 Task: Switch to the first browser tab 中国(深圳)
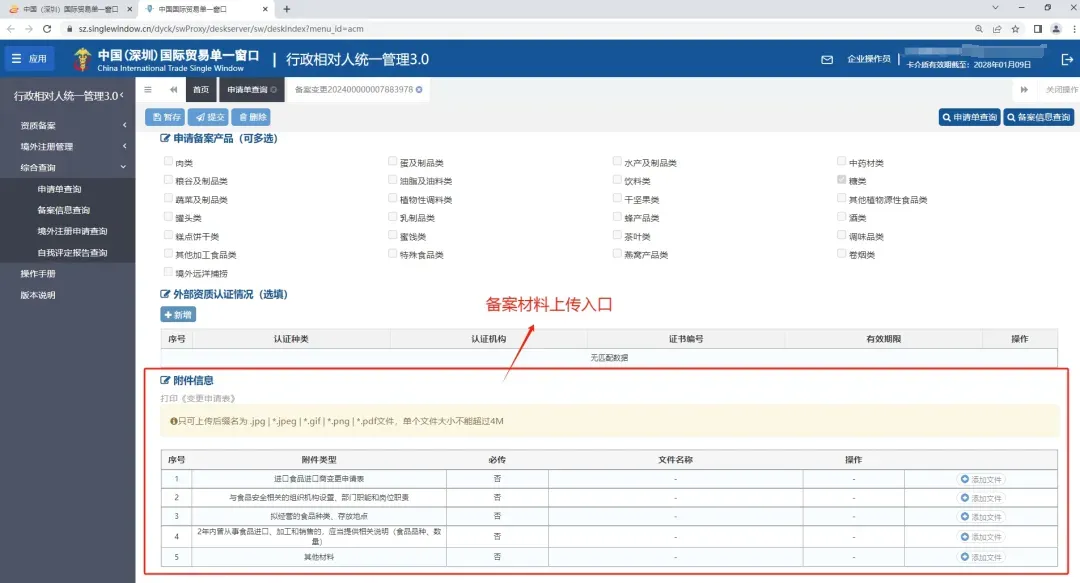tap(69, 9)
